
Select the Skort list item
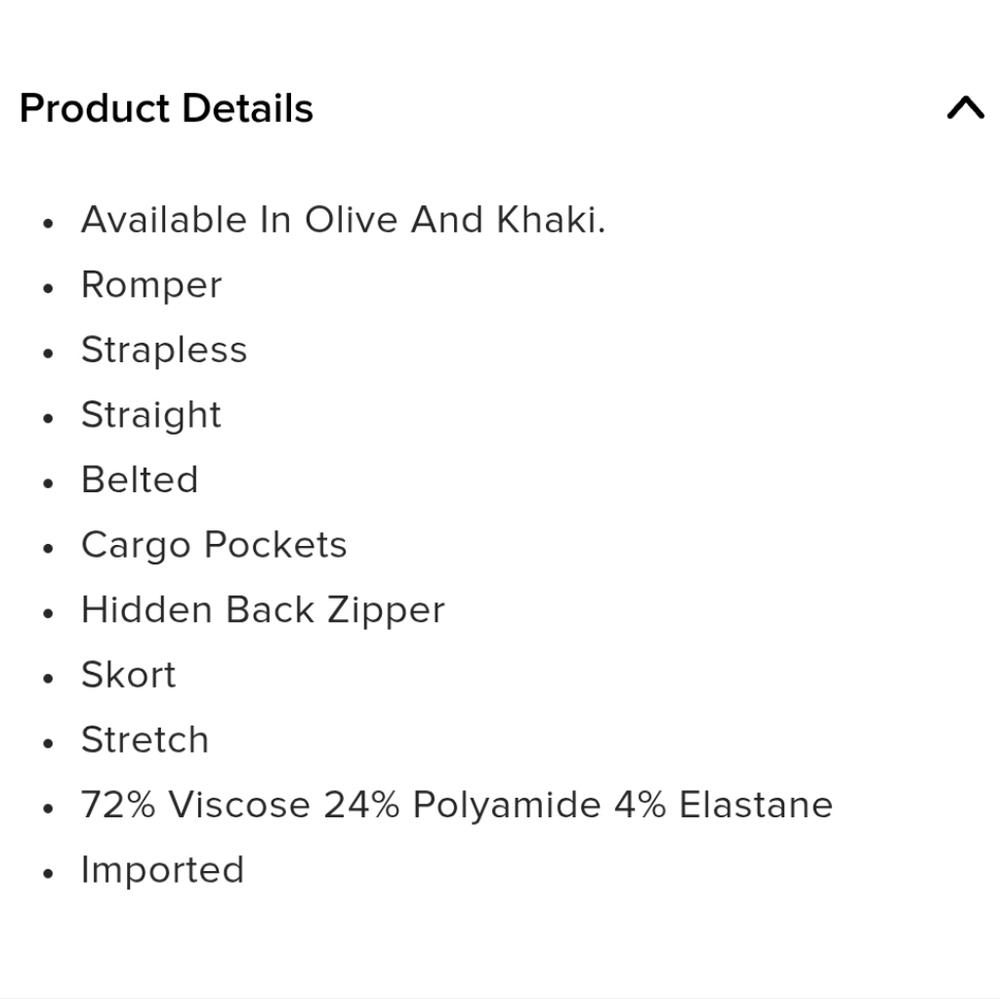(128, 675)
